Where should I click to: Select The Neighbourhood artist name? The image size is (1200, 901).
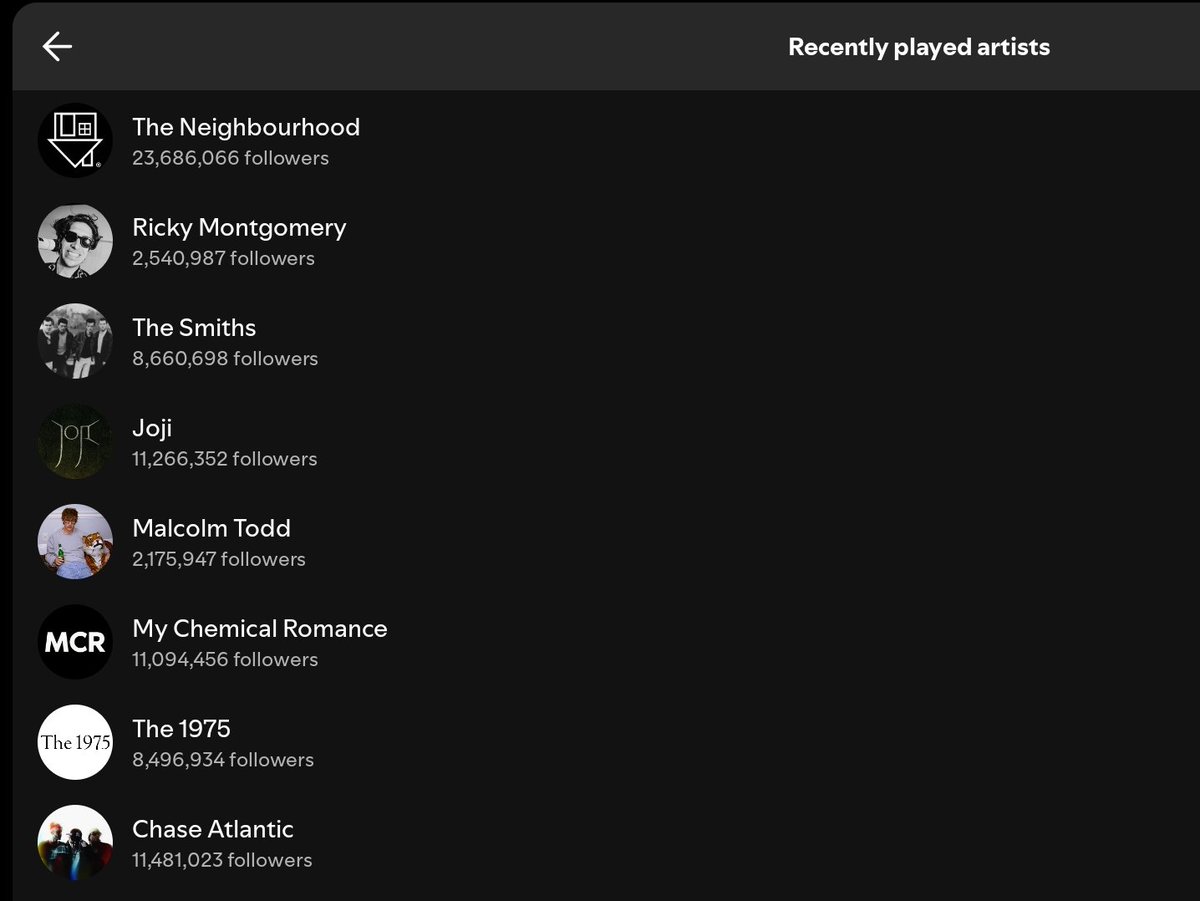click(246, 127)
